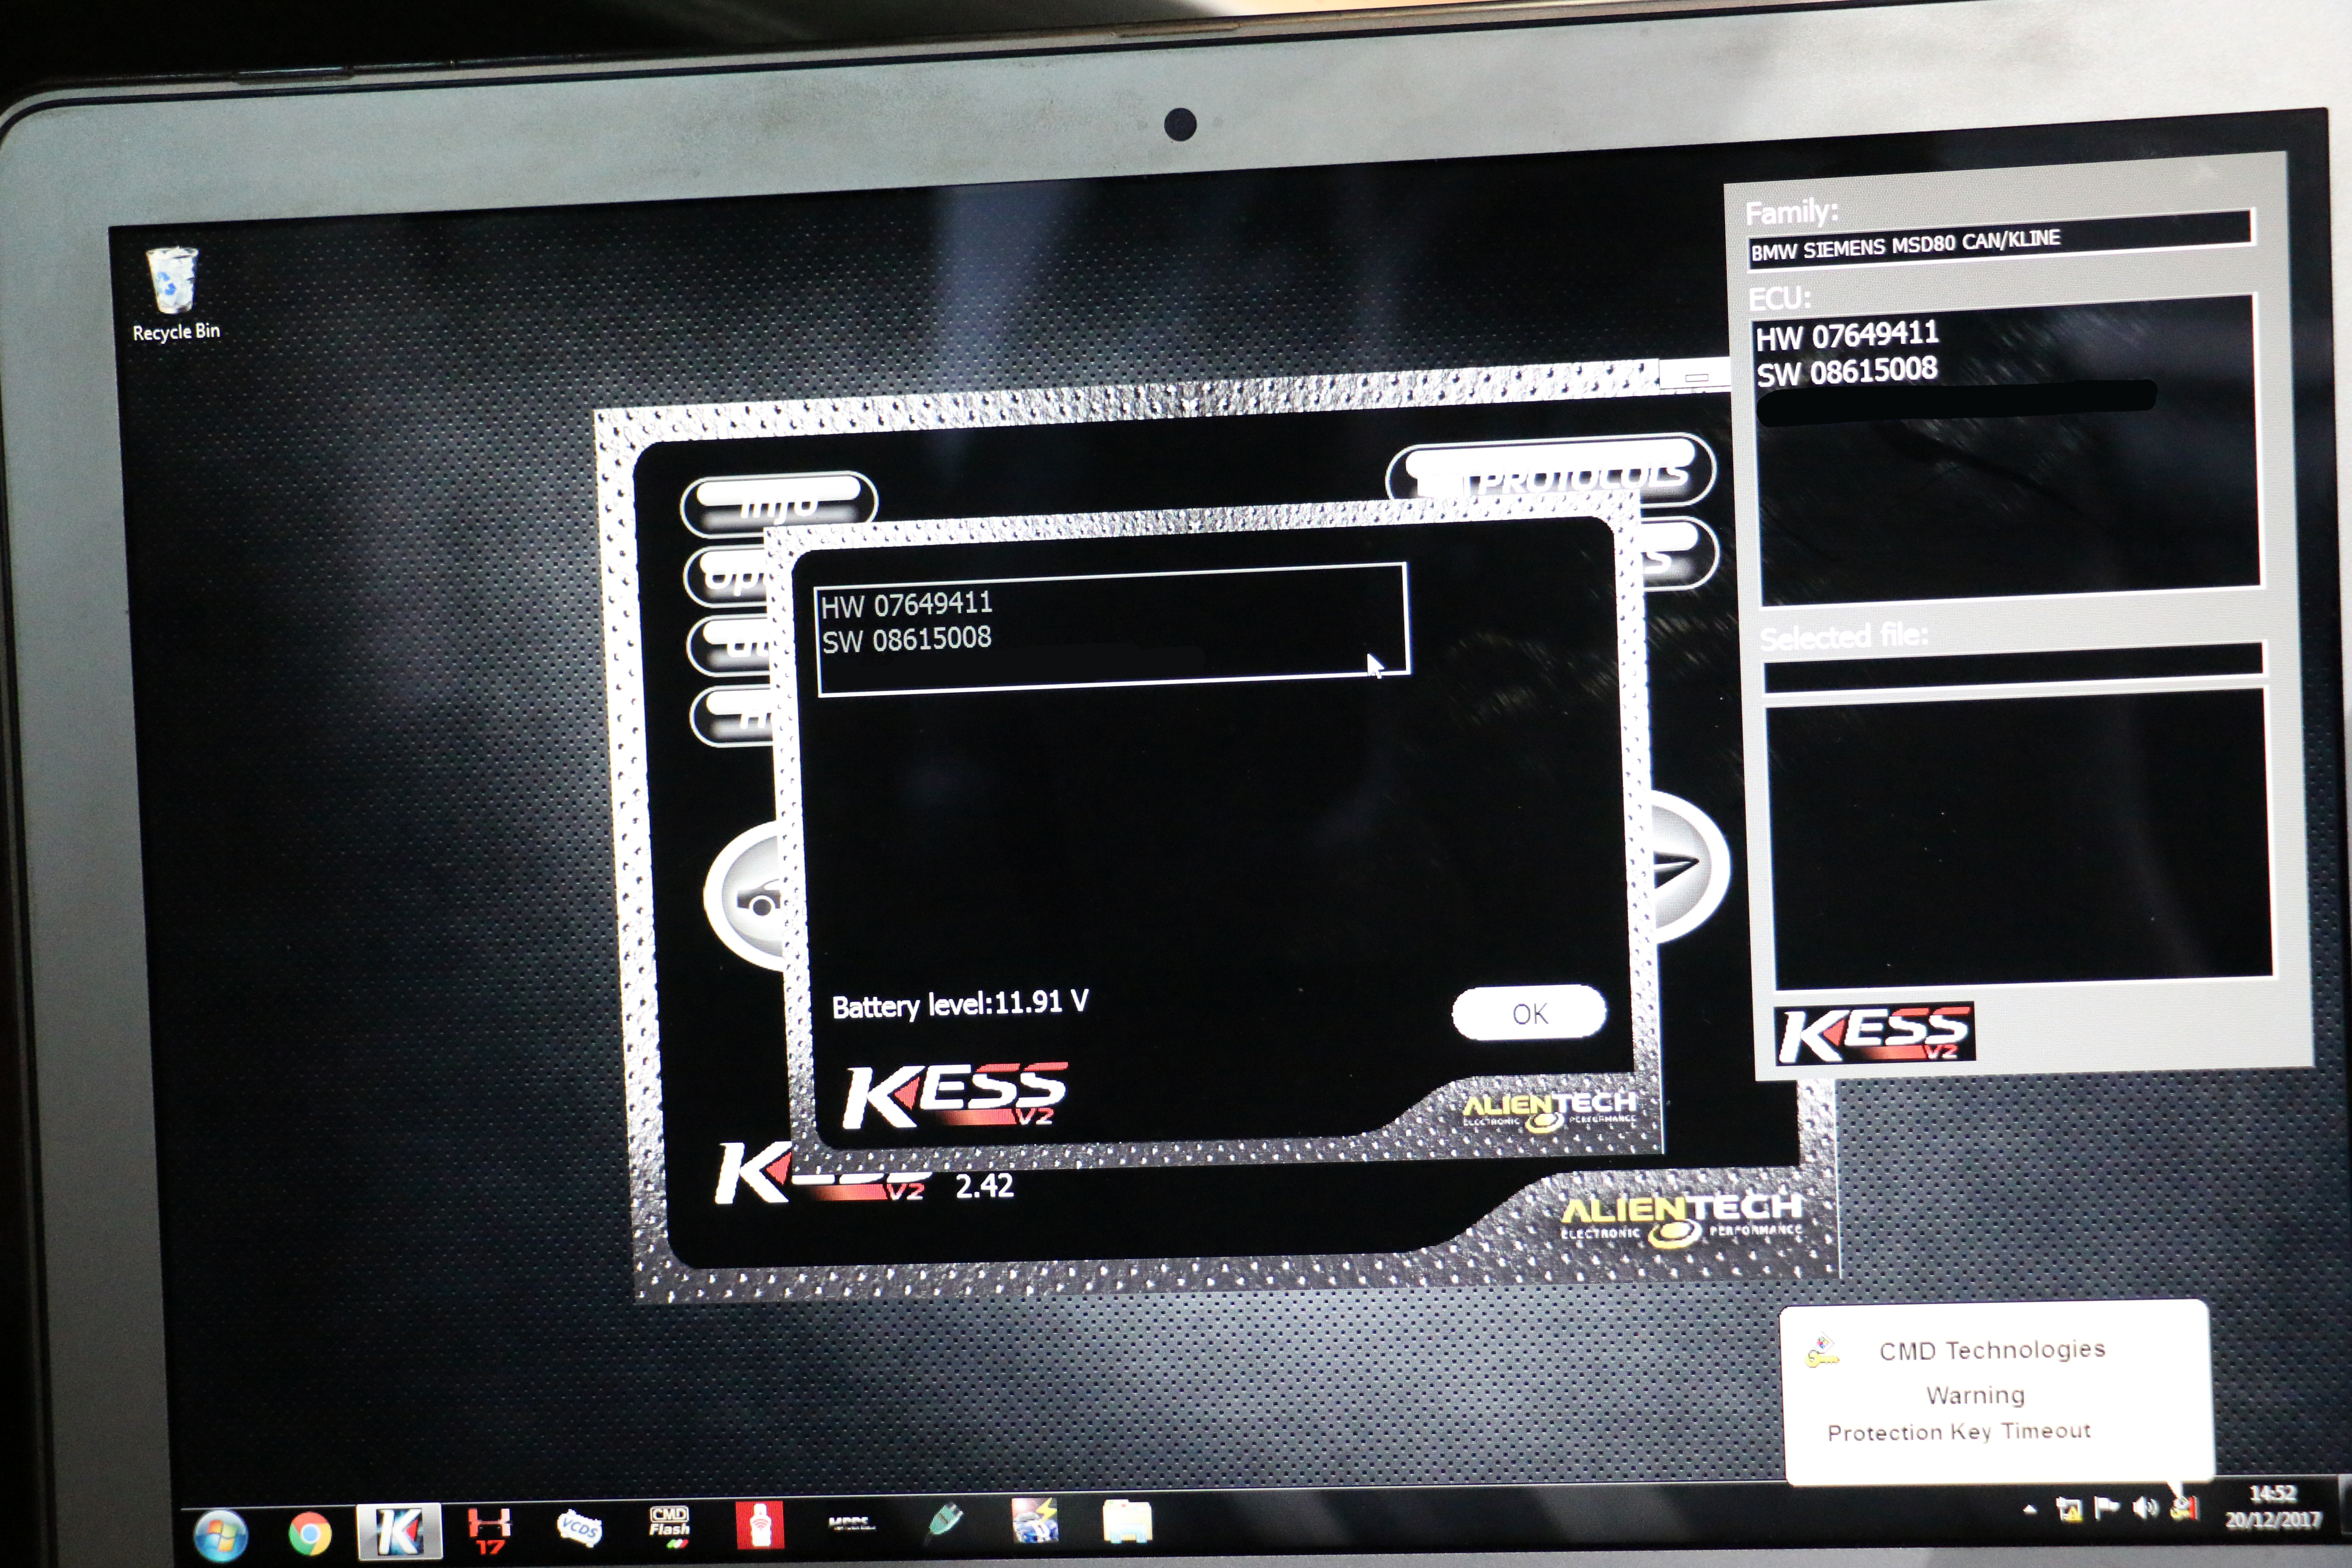Open the clock showing 14:52
The width and height of the screenshot is (2352, 1568).
[x=2272, y=1494]
